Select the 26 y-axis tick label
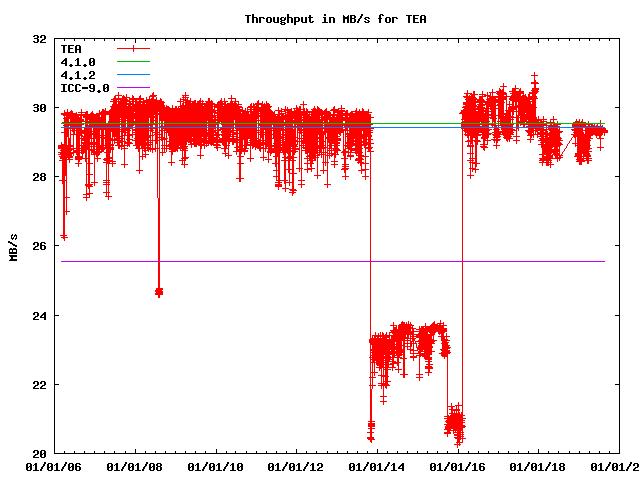Screen dimensions: 640x480 (x=38, y=247)
